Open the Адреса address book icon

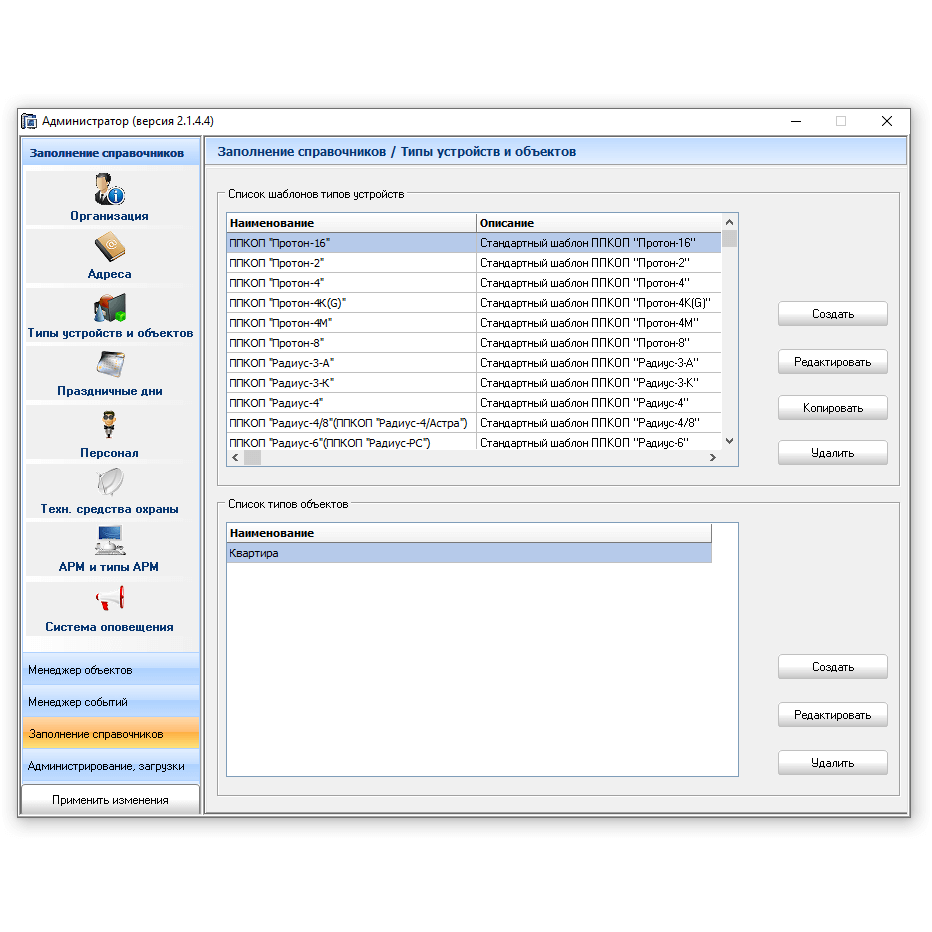tap(109, 247)
